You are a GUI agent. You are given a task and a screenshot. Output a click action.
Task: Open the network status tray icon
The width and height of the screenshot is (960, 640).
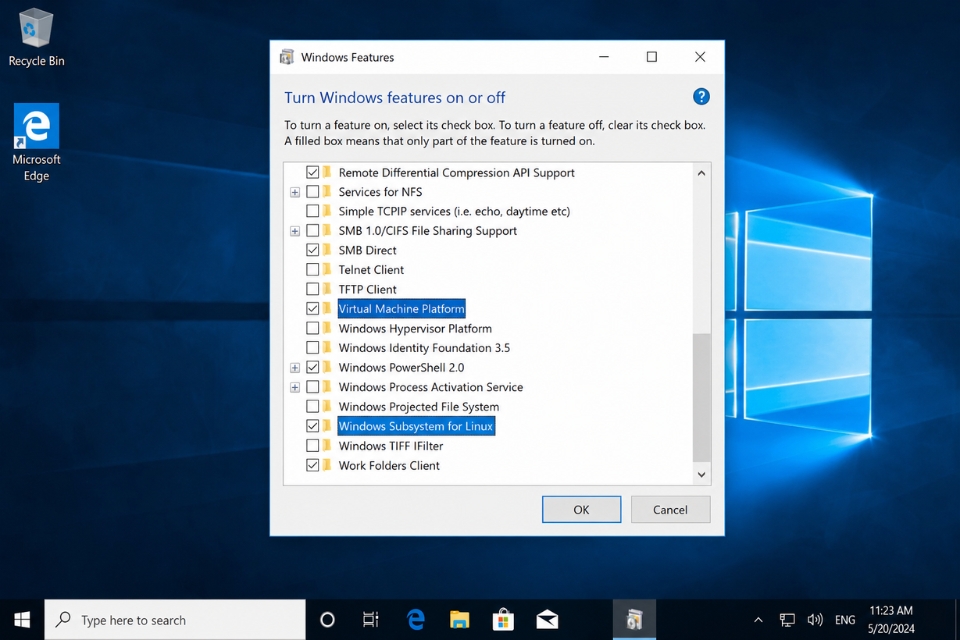787,620
